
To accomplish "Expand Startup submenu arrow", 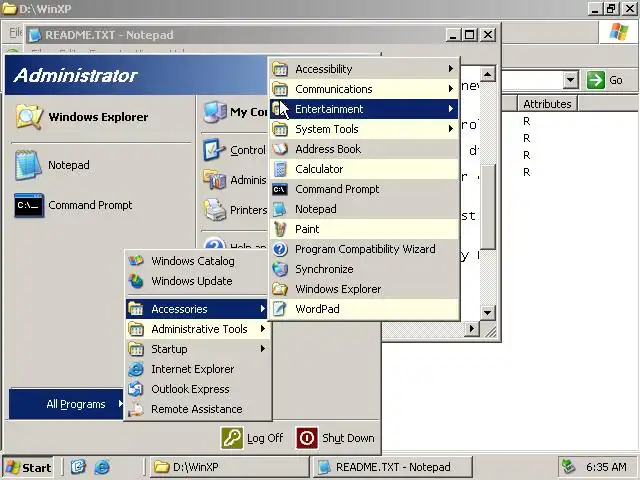I will click(263, 349).
